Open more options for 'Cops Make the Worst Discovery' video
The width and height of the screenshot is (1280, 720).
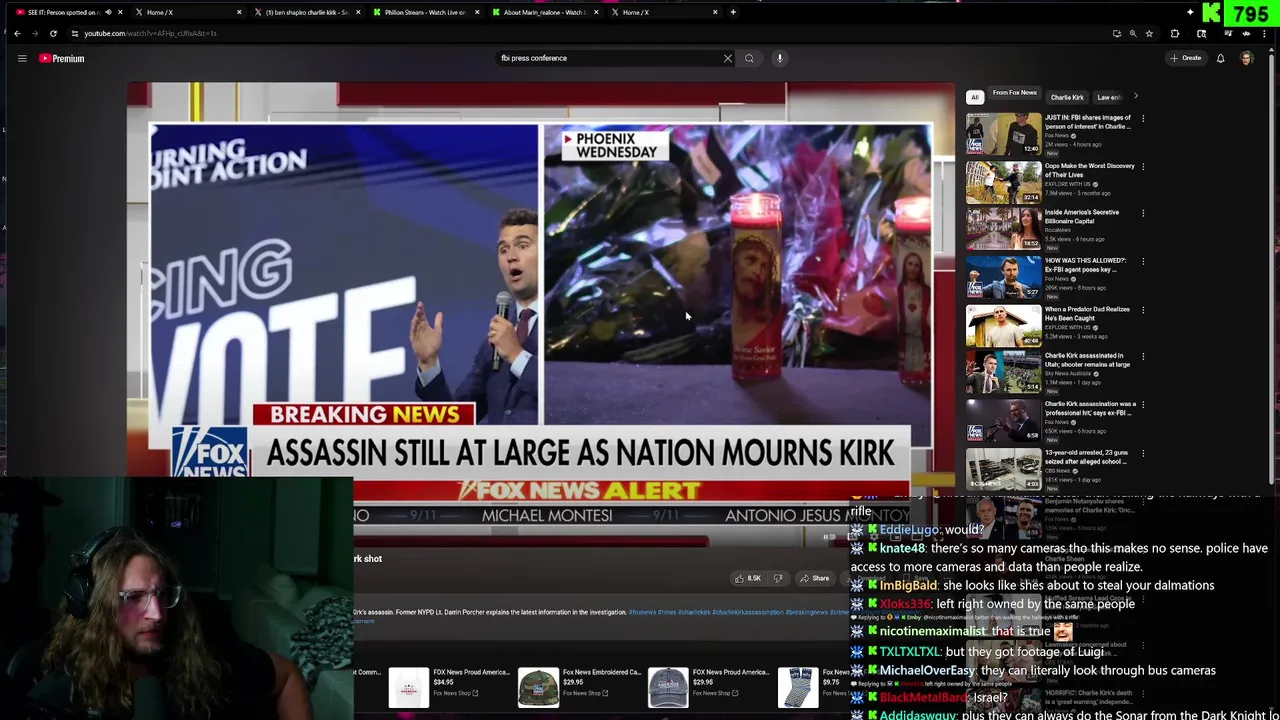1143,166
